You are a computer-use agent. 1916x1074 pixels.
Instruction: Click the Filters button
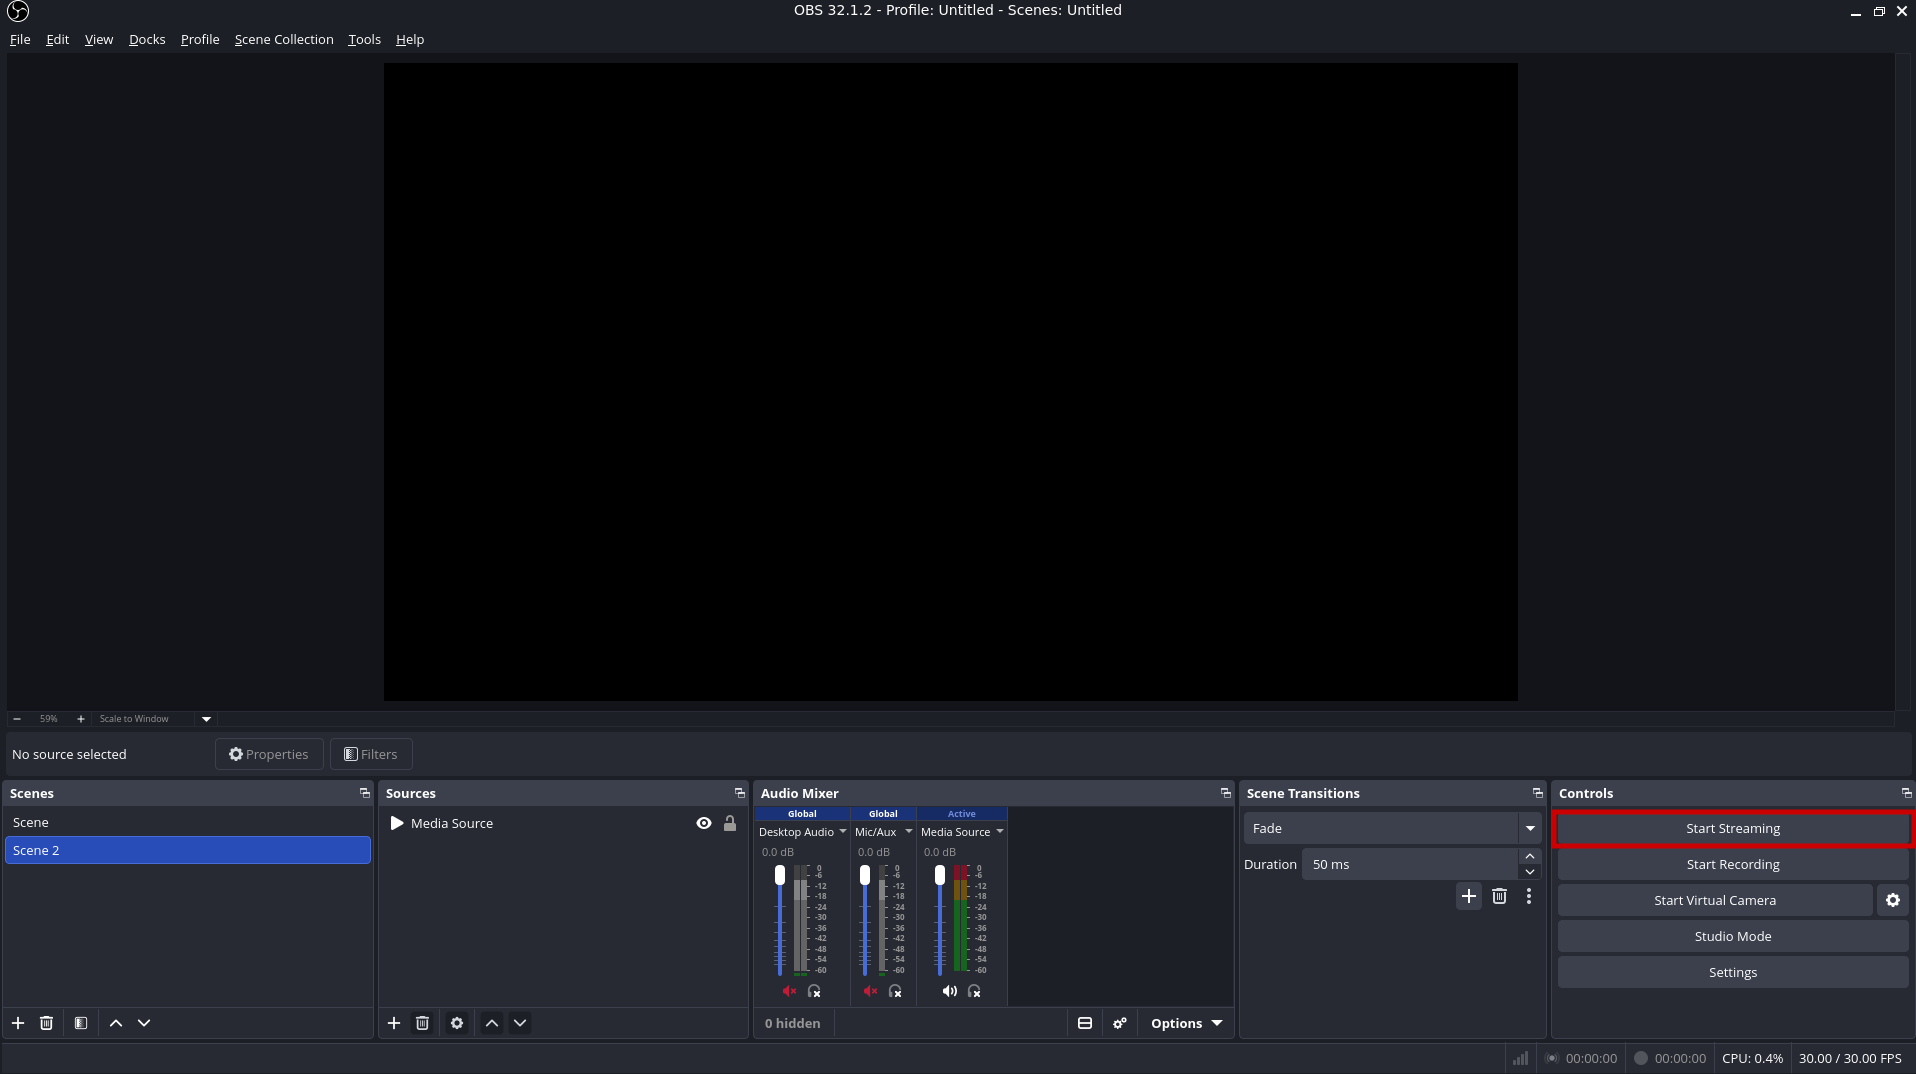371,754
